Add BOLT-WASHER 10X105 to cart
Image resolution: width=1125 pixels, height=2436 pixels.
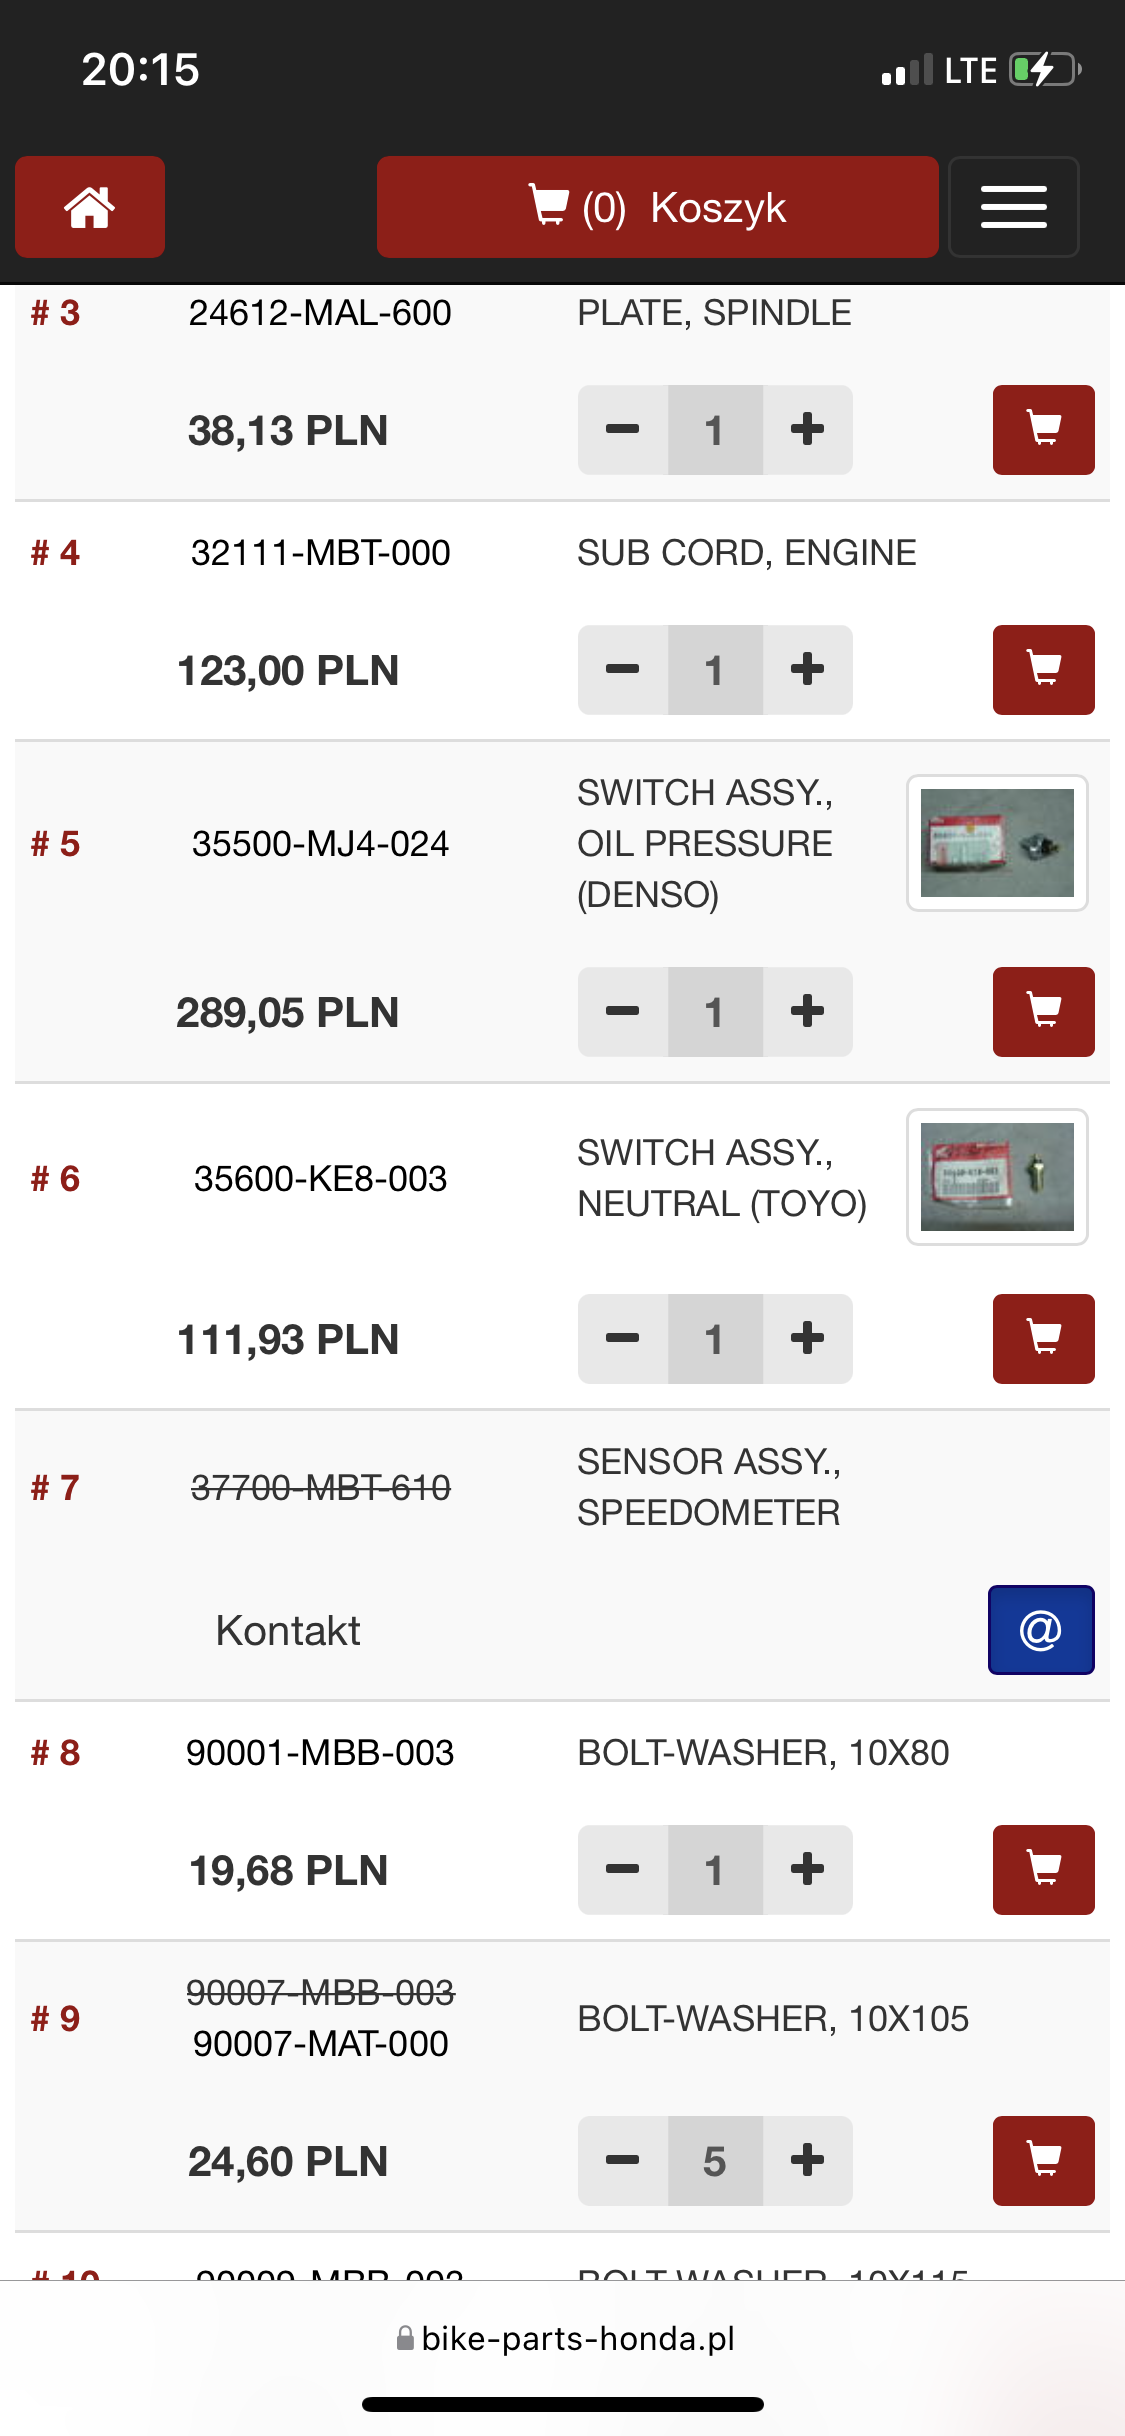coord(1043,2161)
